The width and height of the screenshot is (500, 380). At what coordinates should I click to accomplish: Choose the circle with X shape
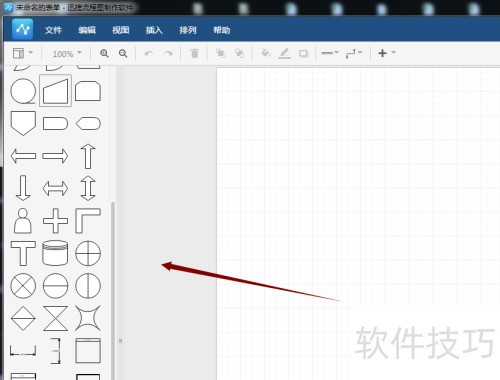pyautogui.click(x=23, y=286)
